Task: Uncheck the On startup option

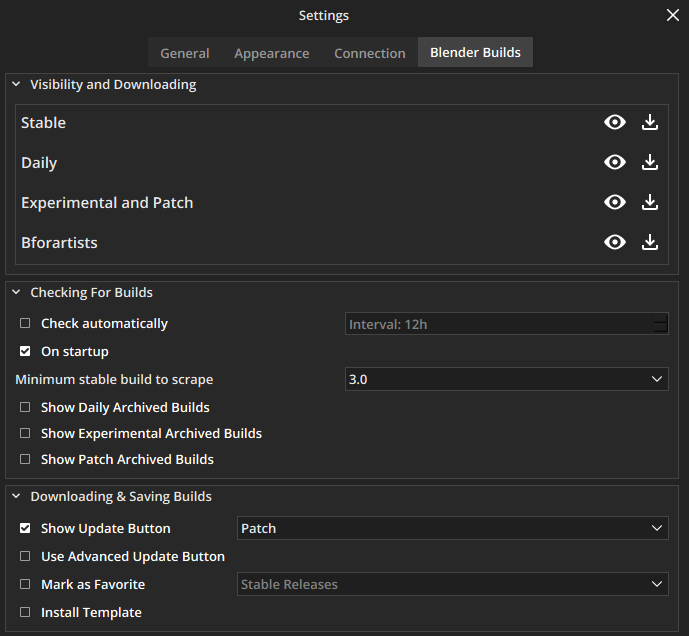Action: click(x=26, y=352)
